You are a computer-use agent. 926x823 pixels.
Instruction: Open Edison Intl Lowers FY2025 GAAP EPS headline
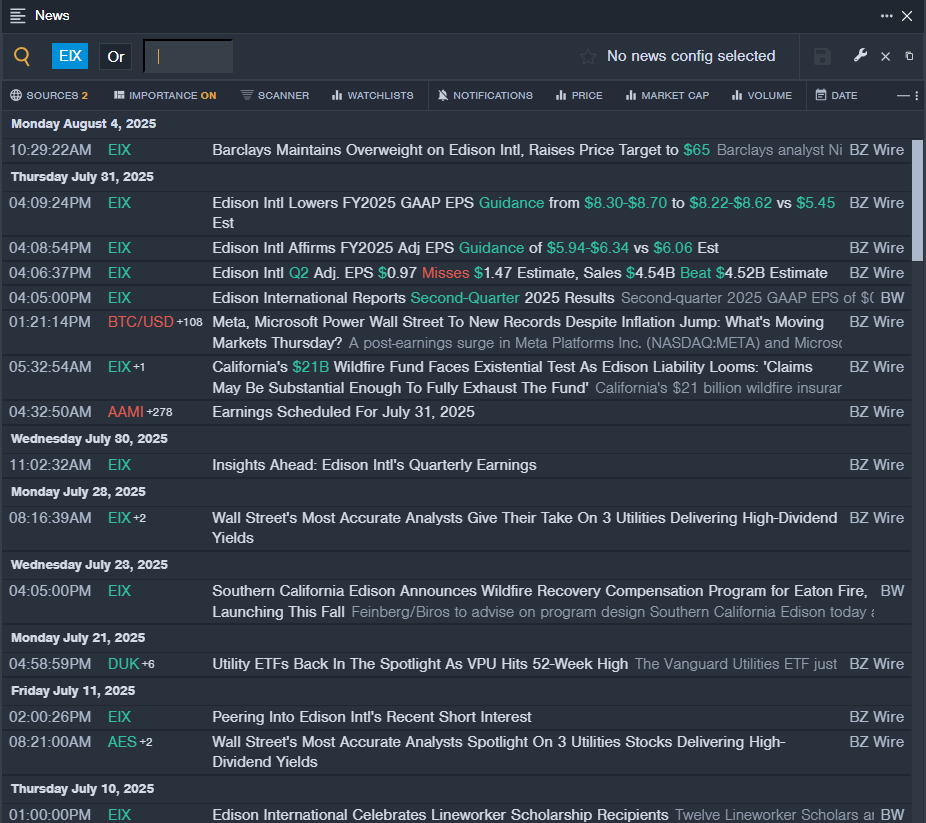[523, 213]
